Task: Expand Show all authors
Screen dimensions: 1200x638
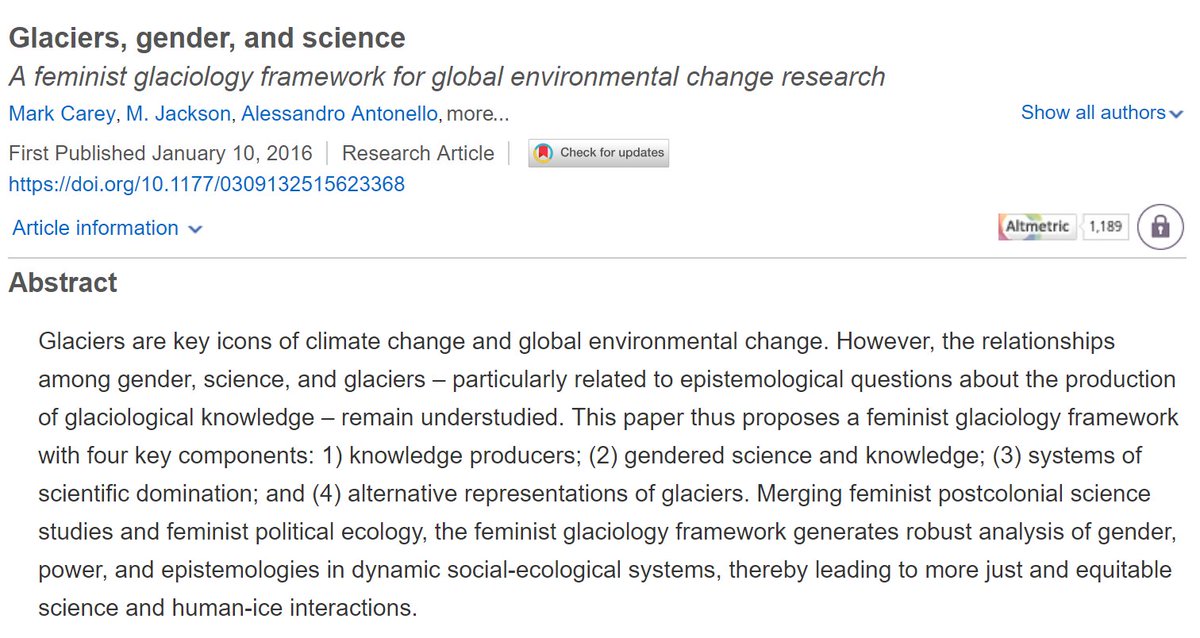Action: point(1093,113)
